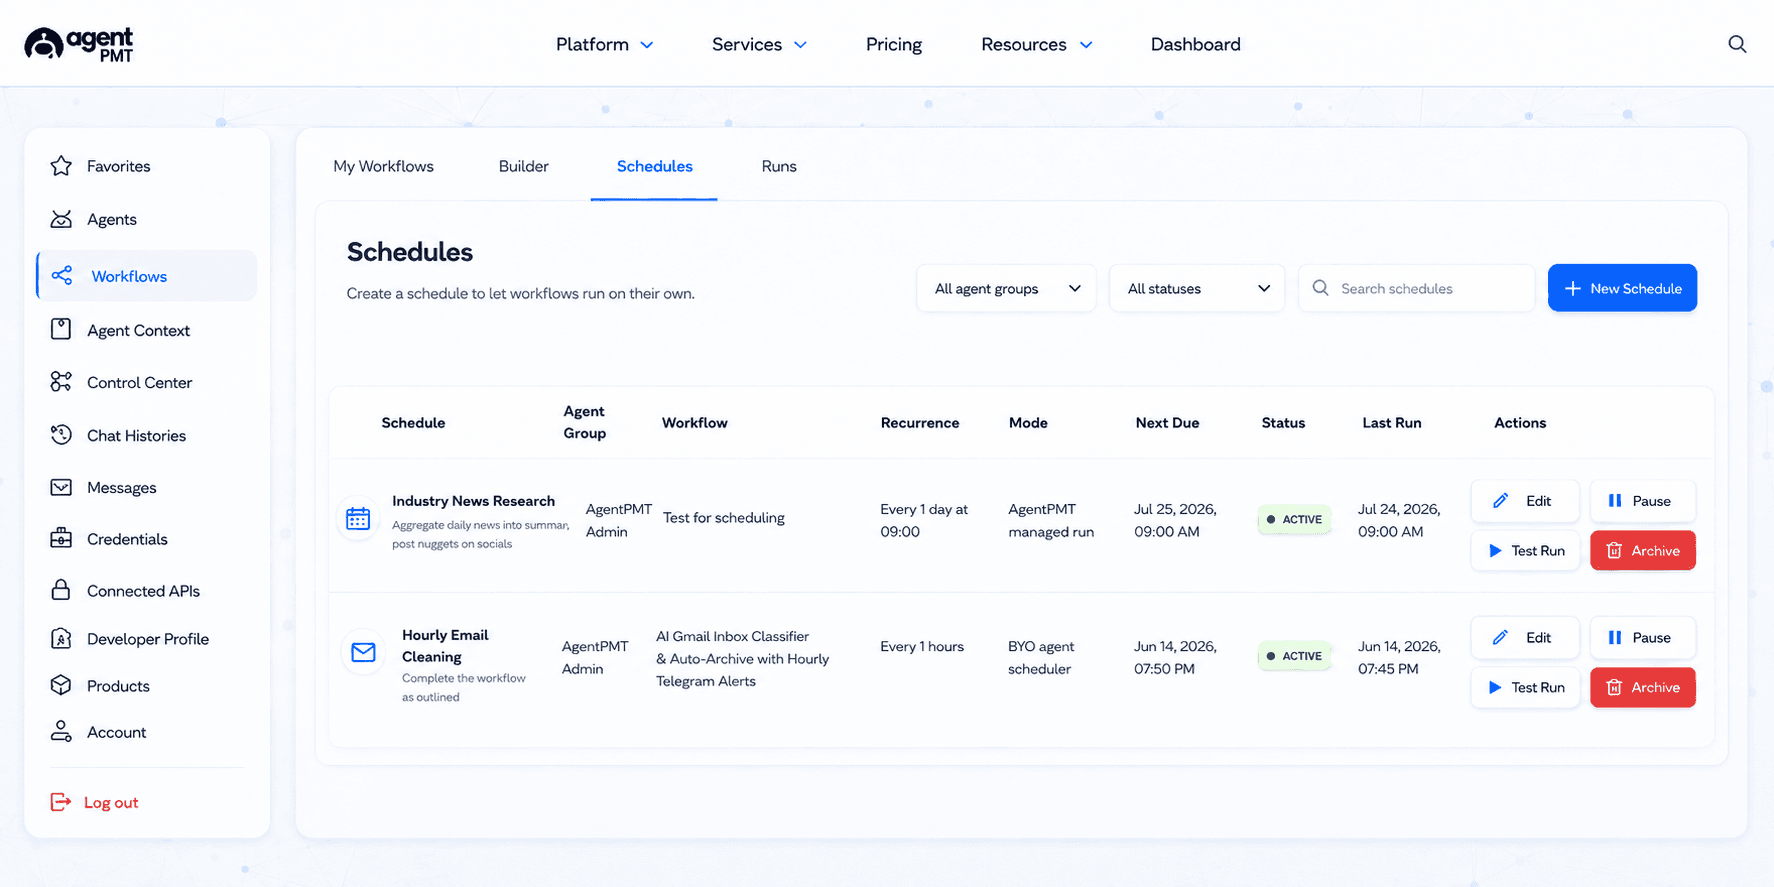Click the Last Run column header
Viewport: 1774px width, 887px height.
click(x=1391, y=422)
